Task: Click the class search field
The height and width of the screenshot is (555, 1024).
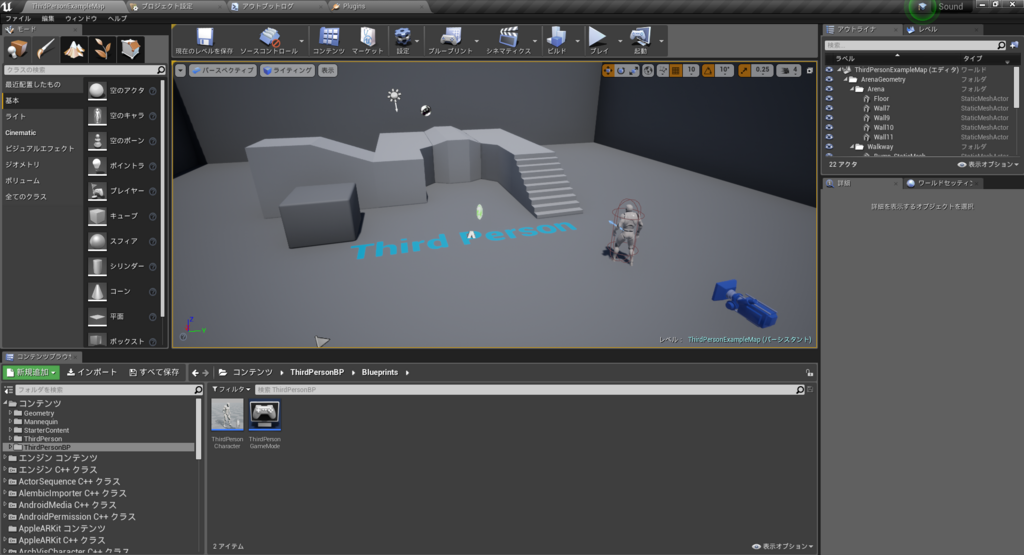Action: coord(85,70)
